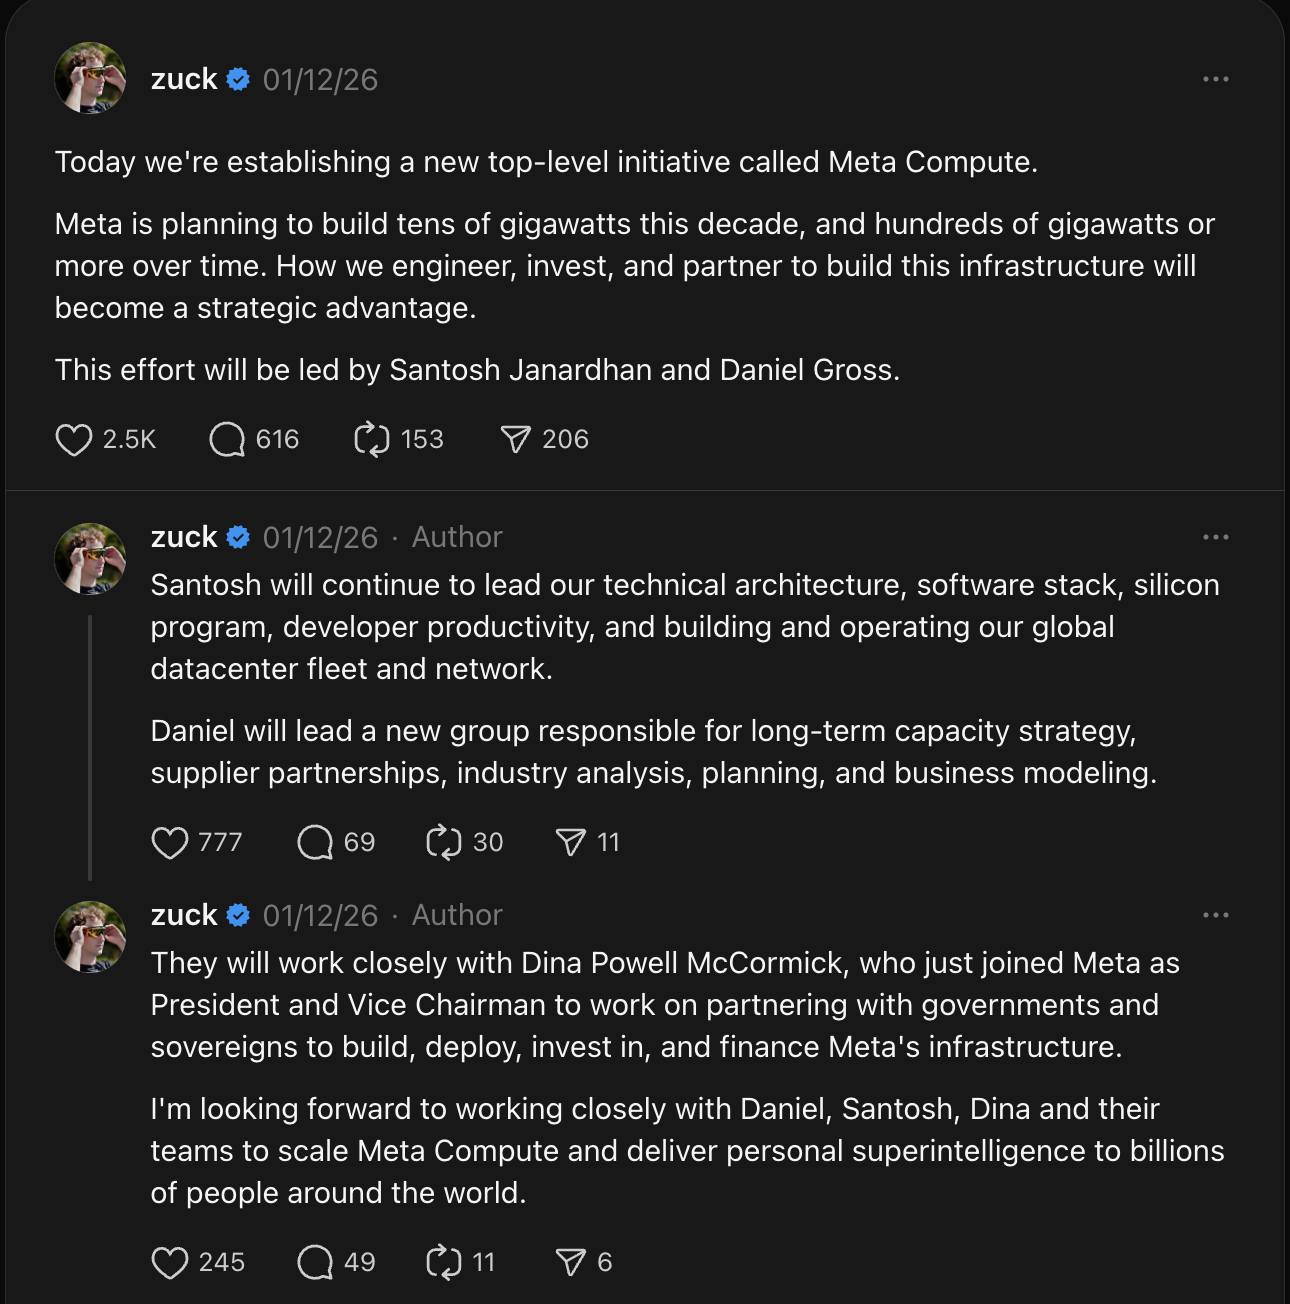Open zuck's profile via his username

coord(183,78)
